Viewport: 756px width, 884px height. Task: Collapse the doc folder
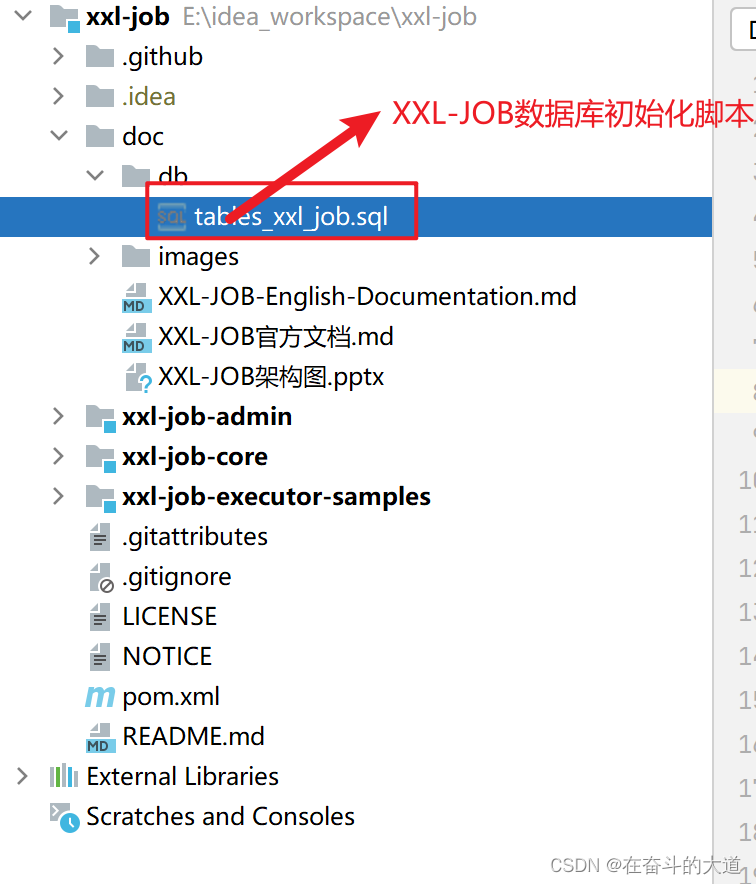[x=59, y=136]
